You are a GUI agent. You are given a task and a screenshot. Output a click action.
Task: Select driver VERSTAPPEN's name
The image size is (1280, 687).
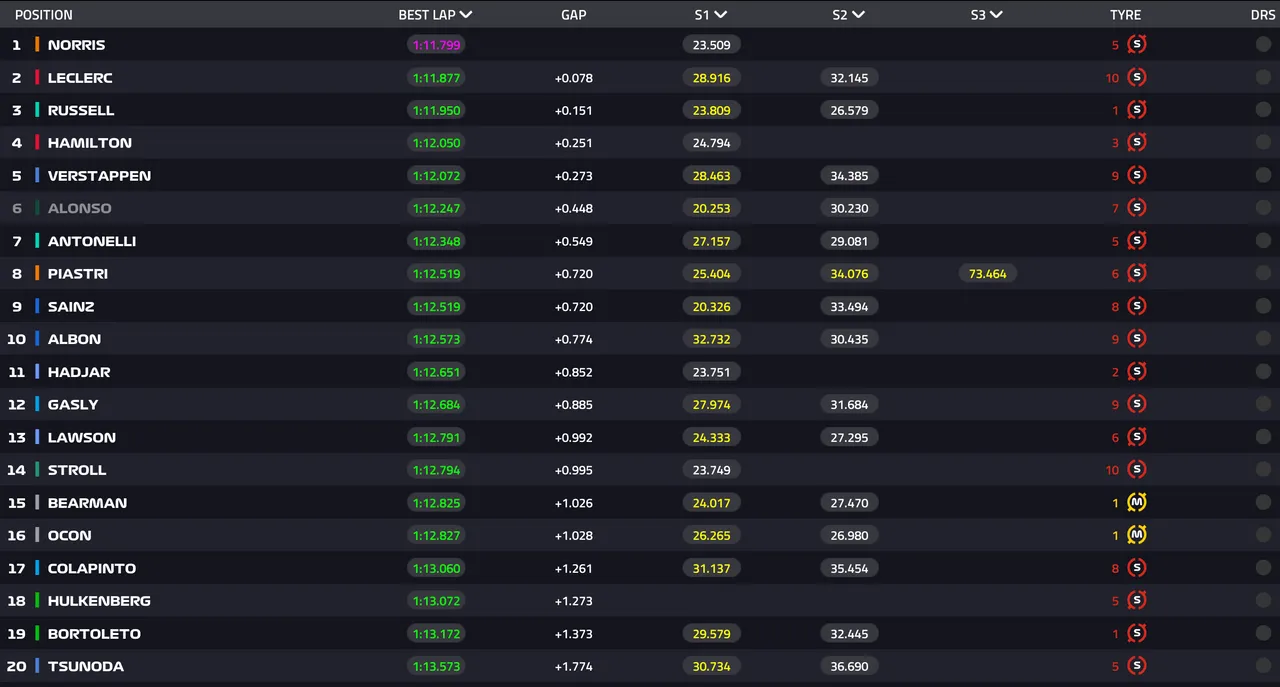(99, 176)
